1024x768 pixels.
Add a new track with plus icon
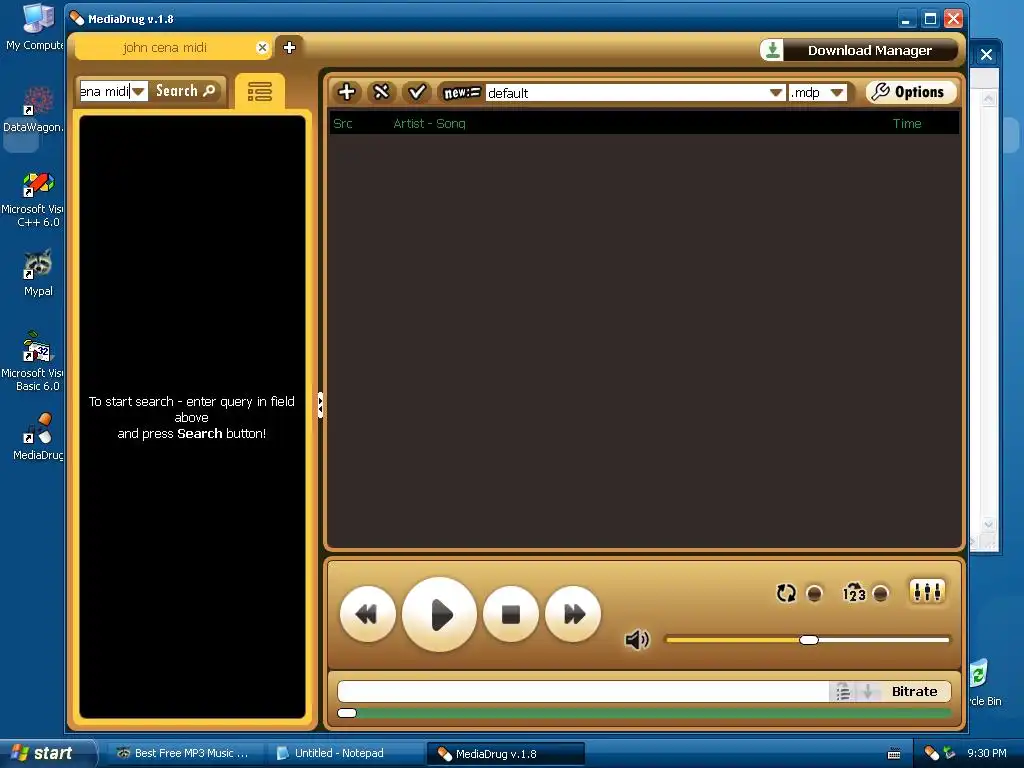pos(347,92)
